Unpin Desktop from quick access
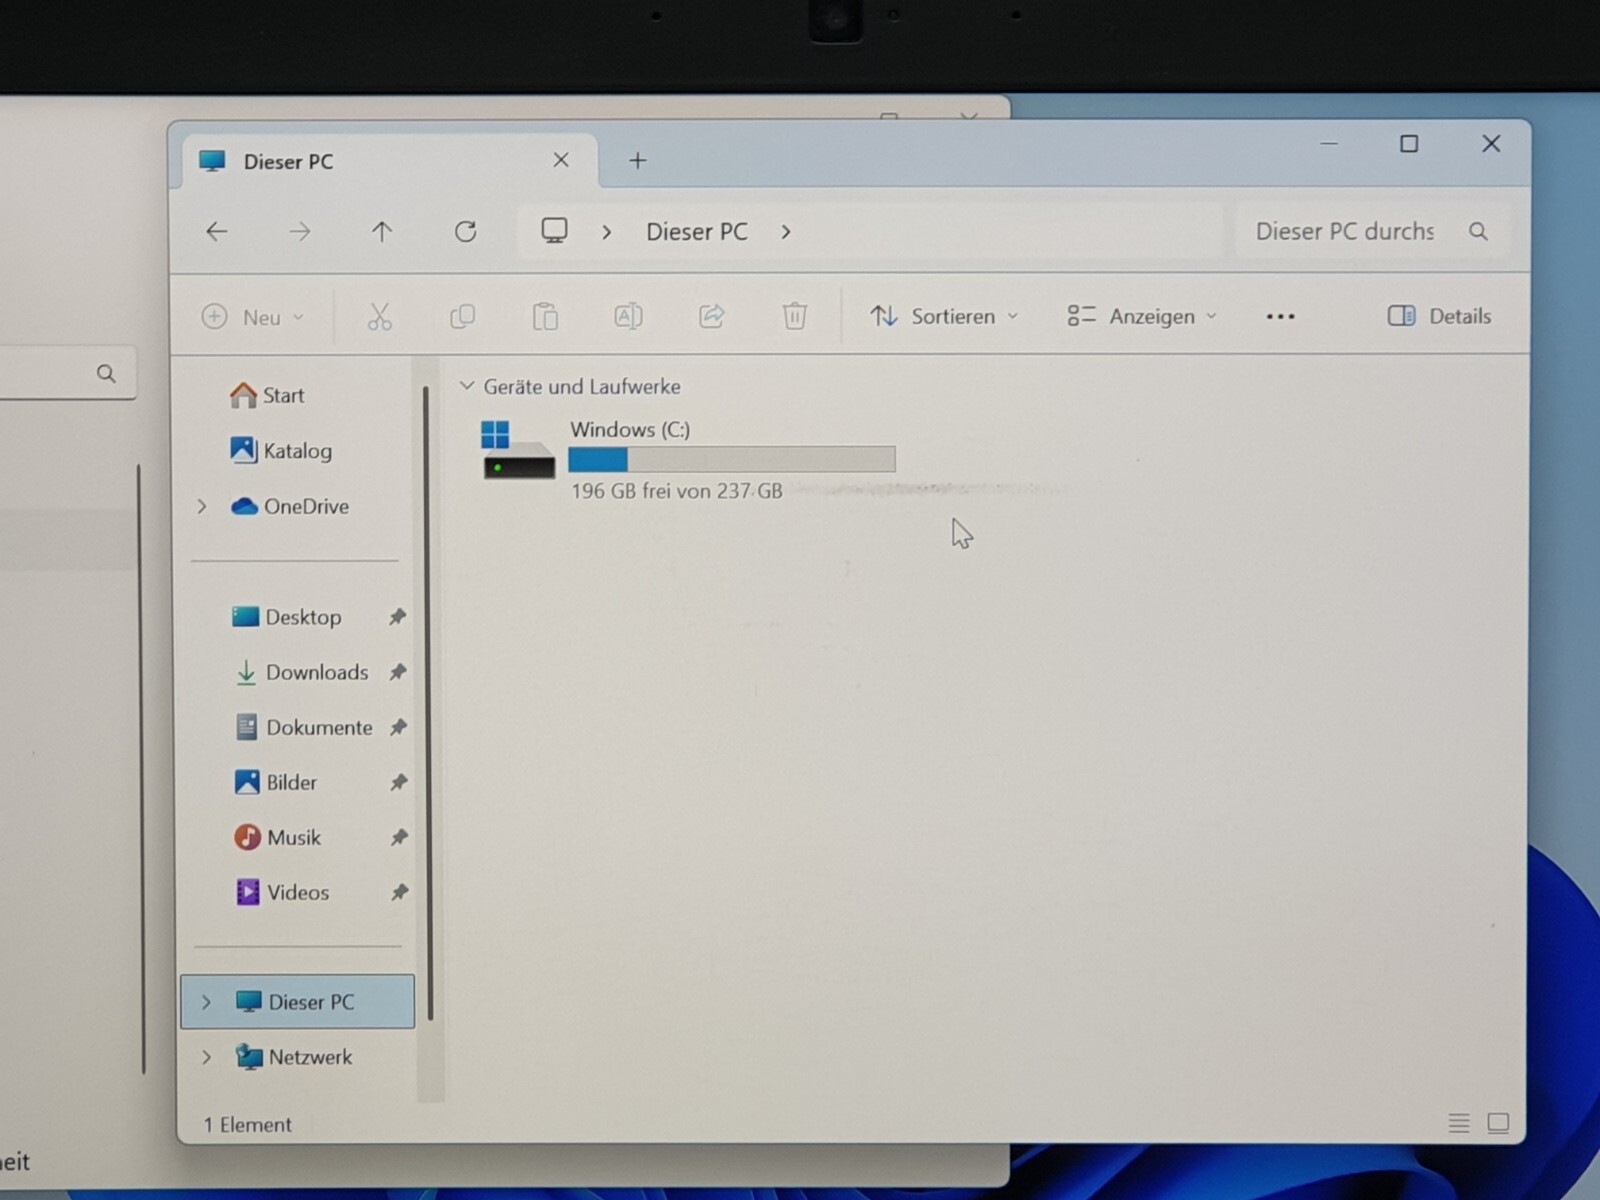The width and height of the screenshot is (1600, 1200). [398, 617]
